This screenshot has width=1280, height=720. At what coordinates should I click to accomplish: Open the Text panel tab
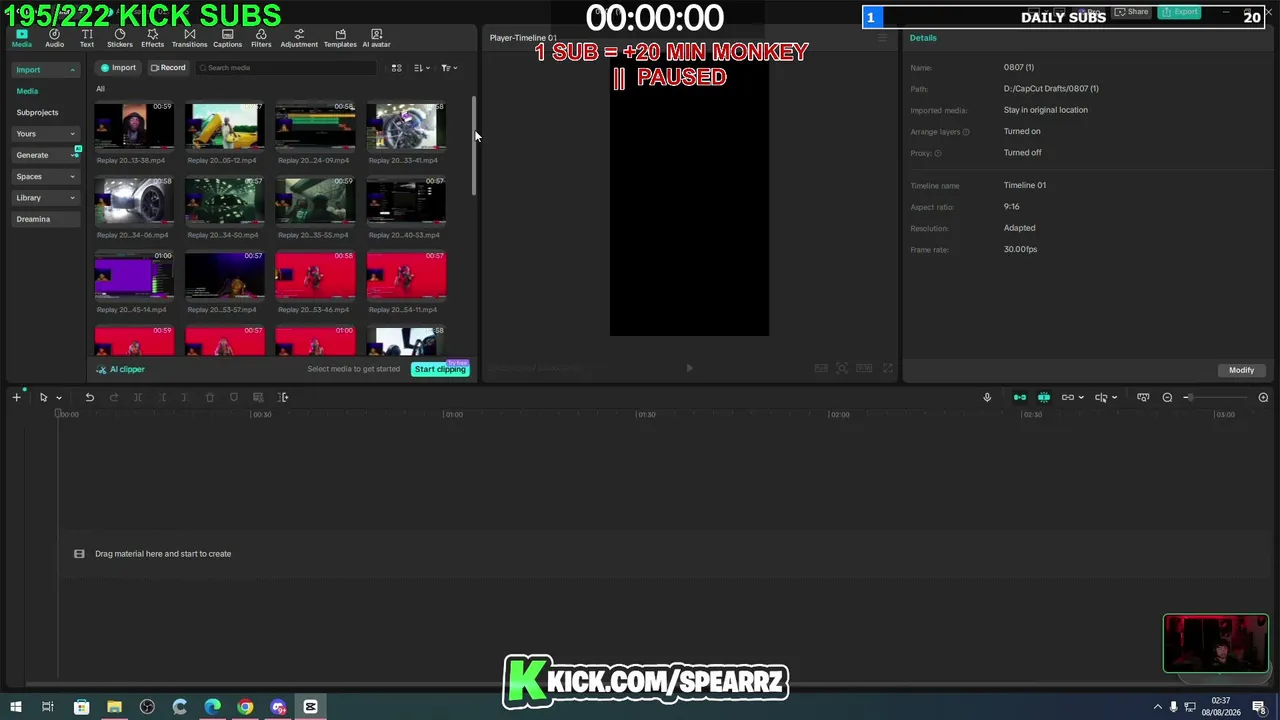pos(87,38)
